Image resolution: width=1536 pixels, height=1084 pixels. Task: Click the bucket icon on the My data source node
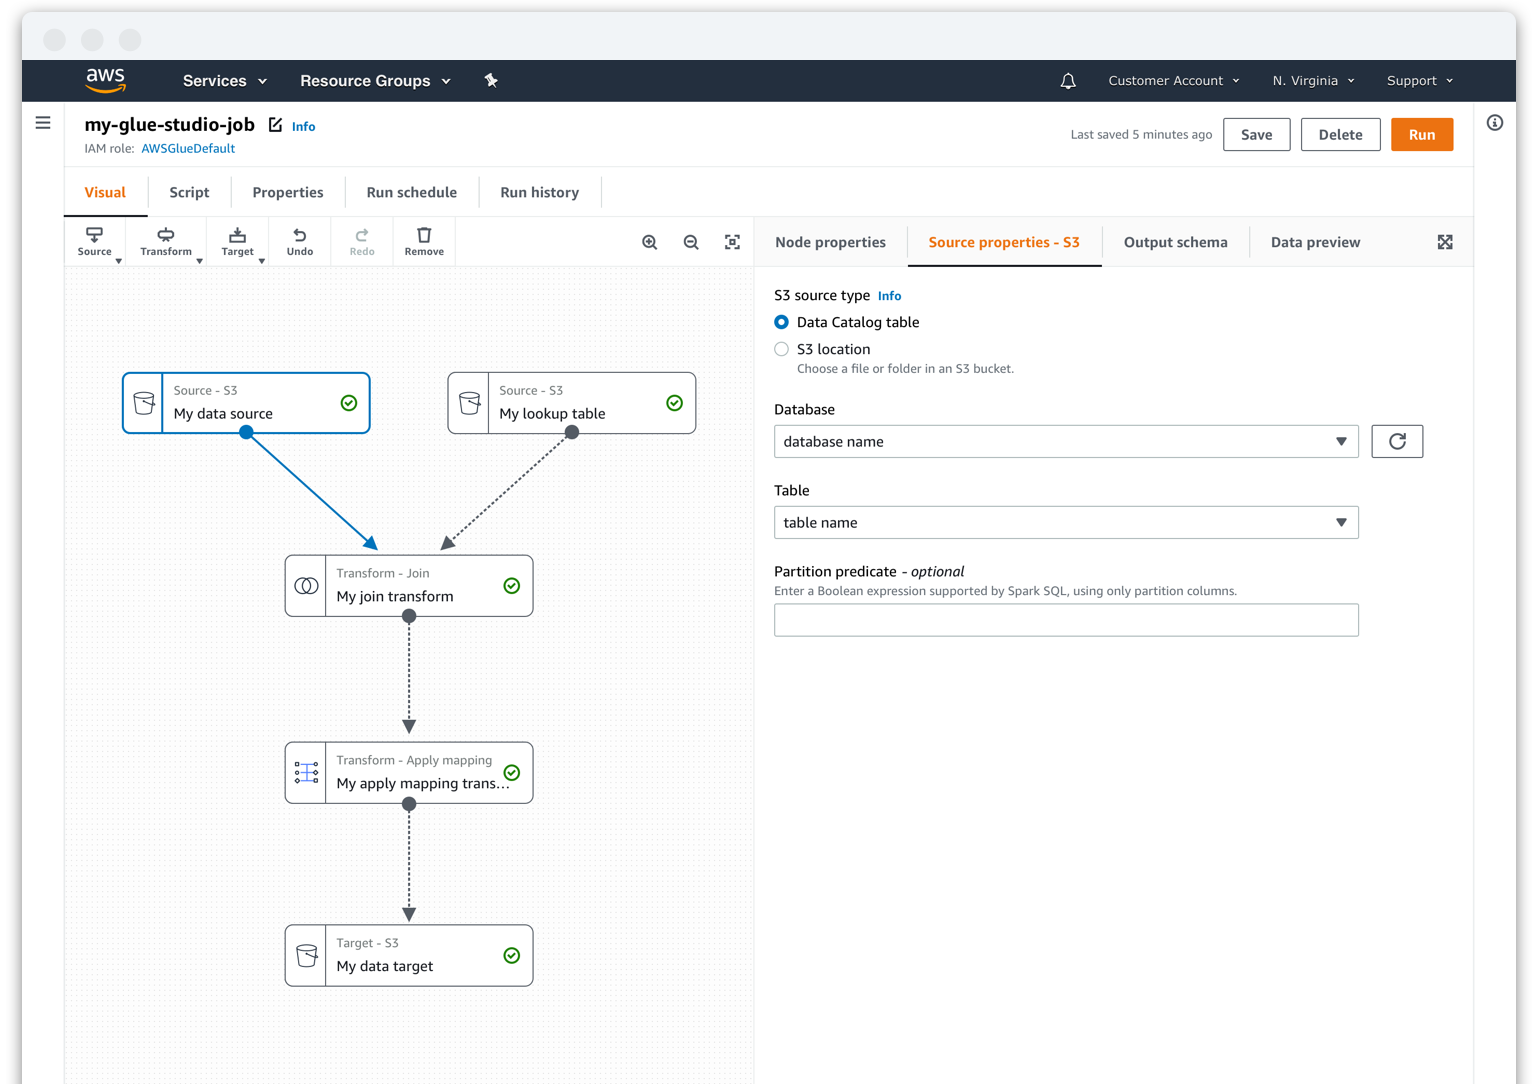click(x=144, y=403)
